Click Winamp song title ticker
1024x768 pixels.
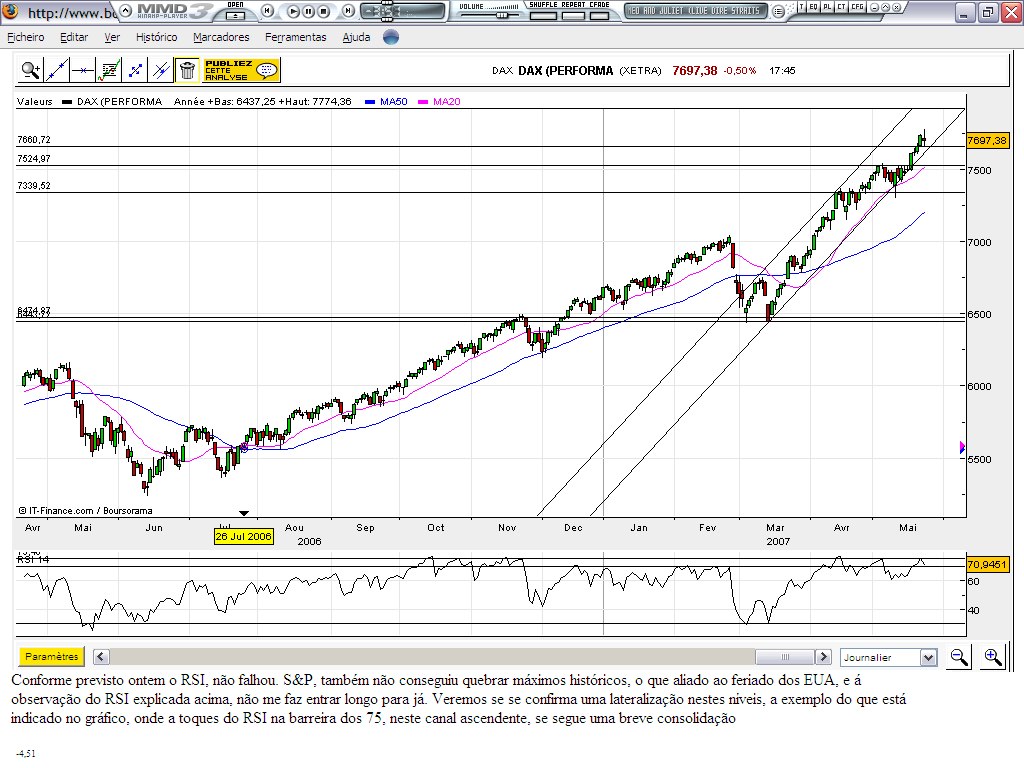point(695,10)
